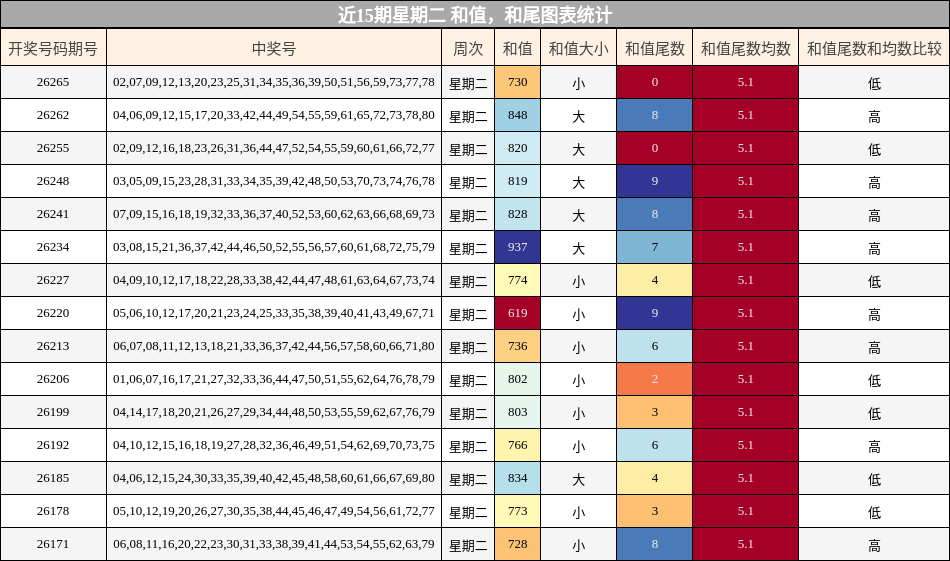The image size is (950, 561).
Task: Click winning numbers starting 04,06,12,15,24
Action: [274, 479]
